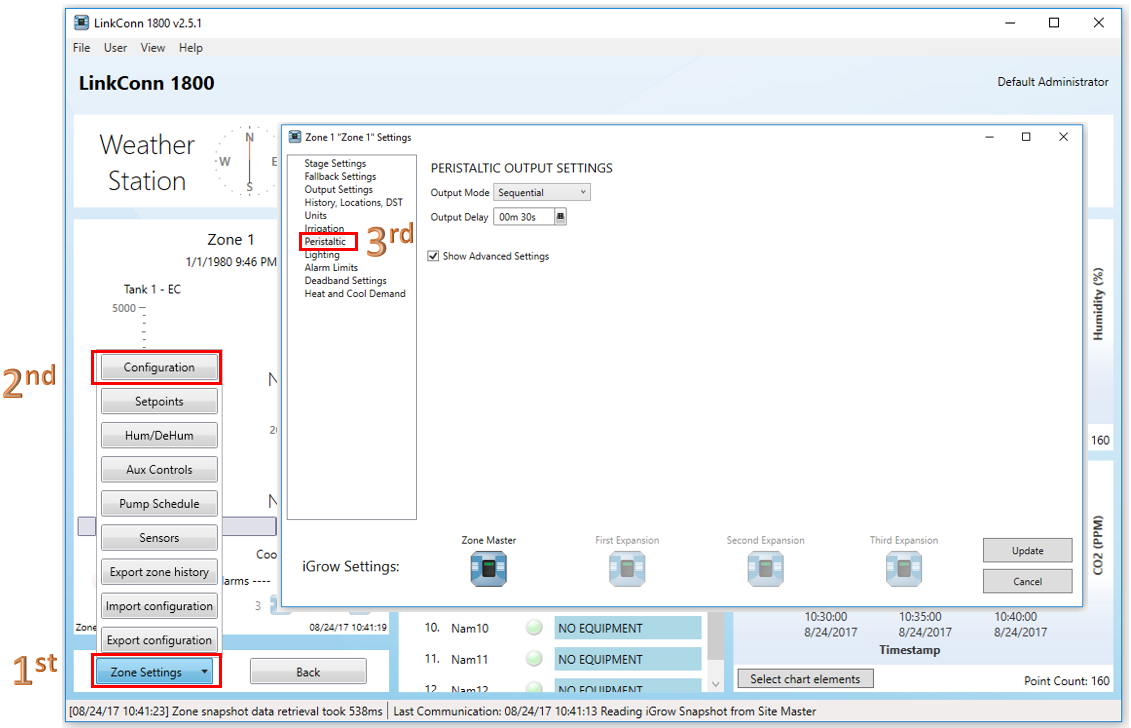Image resolution: width=1131 pixels, height=728 pixels.
Task: Select Import configuration option
Action: pos(159,606)
